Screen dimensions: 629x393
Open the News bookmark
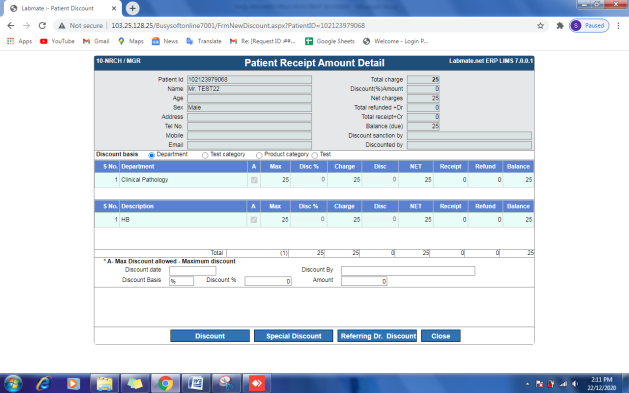point(165,41)
